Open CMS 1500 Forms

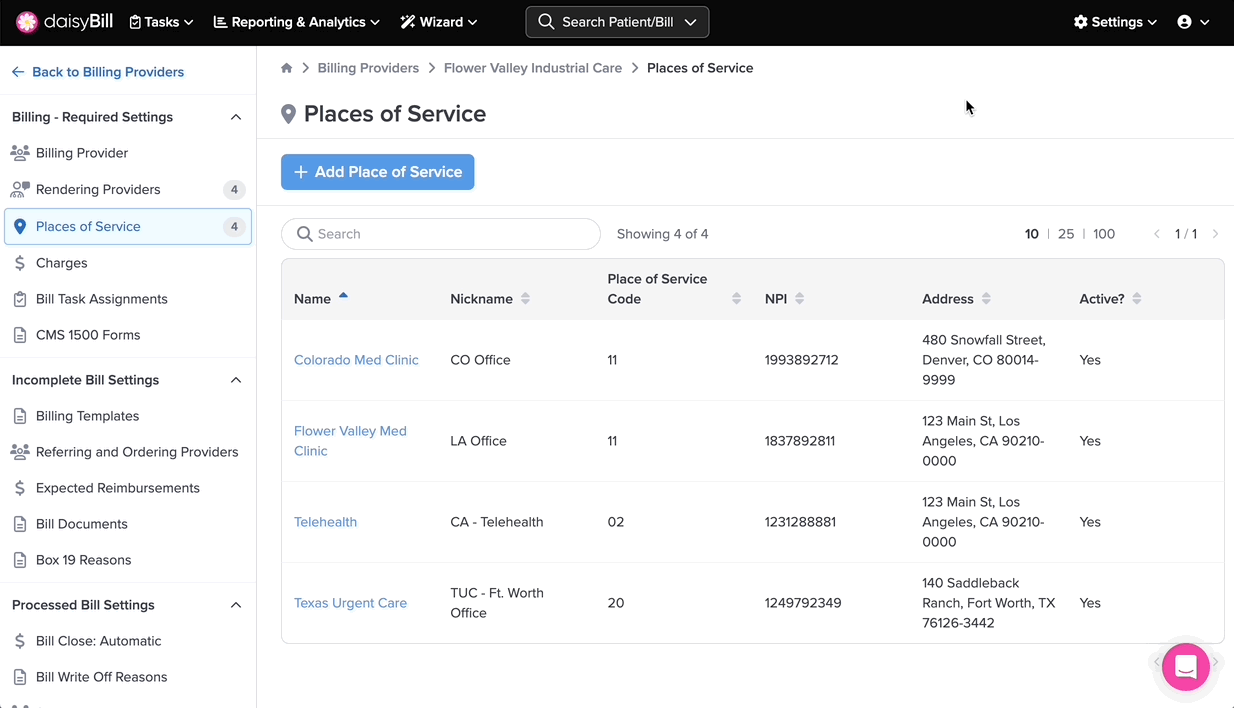pyautogui.click(x=128, y=335)
